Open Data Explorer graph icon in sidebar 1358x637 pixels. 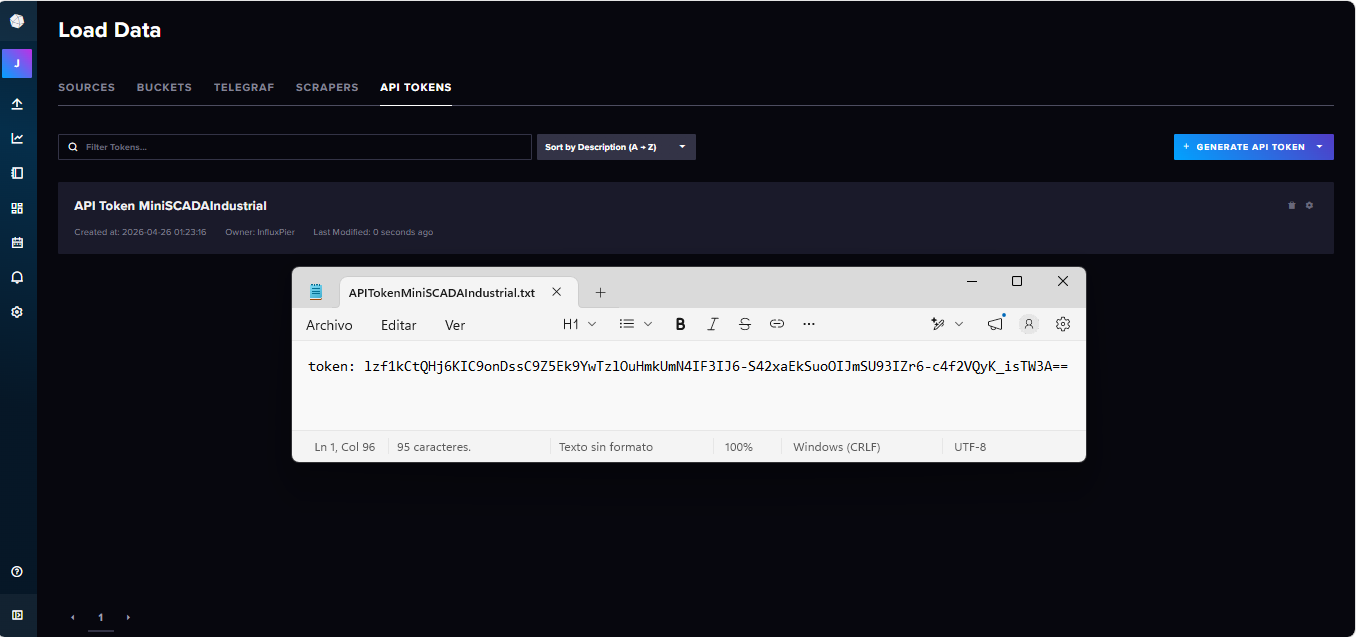tap(17, 138)
